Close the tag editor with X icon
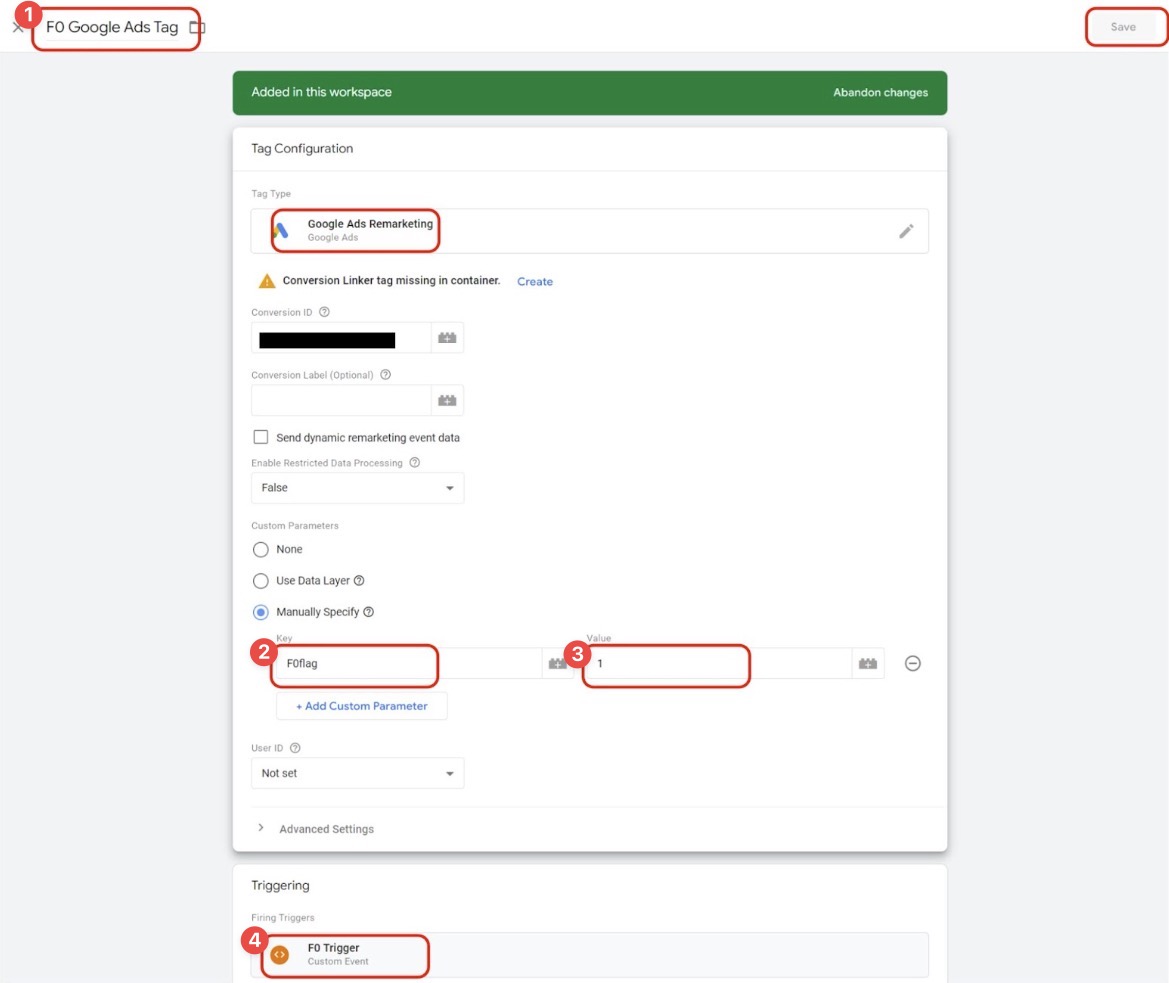Image resolution: width=1169 pixels, height=983 pixels. (x=17, y=28)
